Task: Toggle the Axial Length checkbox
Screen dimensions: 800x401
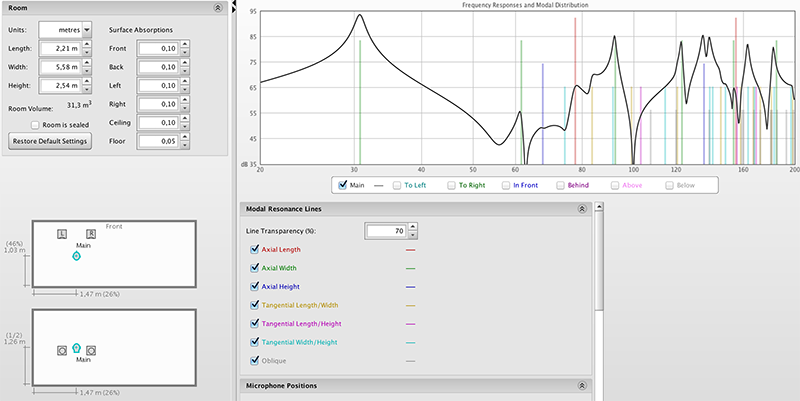Action: (x=252, y=250)
